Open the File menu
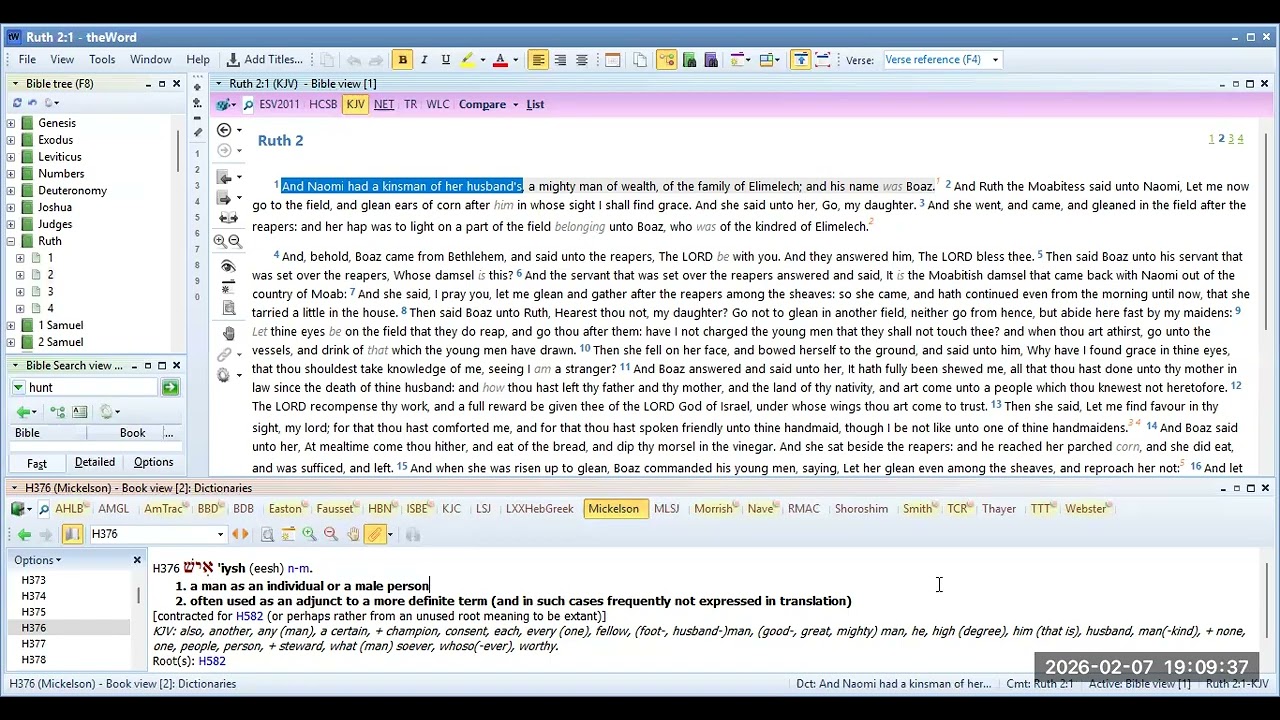Screen dimensions: 1280x720 (x=27, y=60)
